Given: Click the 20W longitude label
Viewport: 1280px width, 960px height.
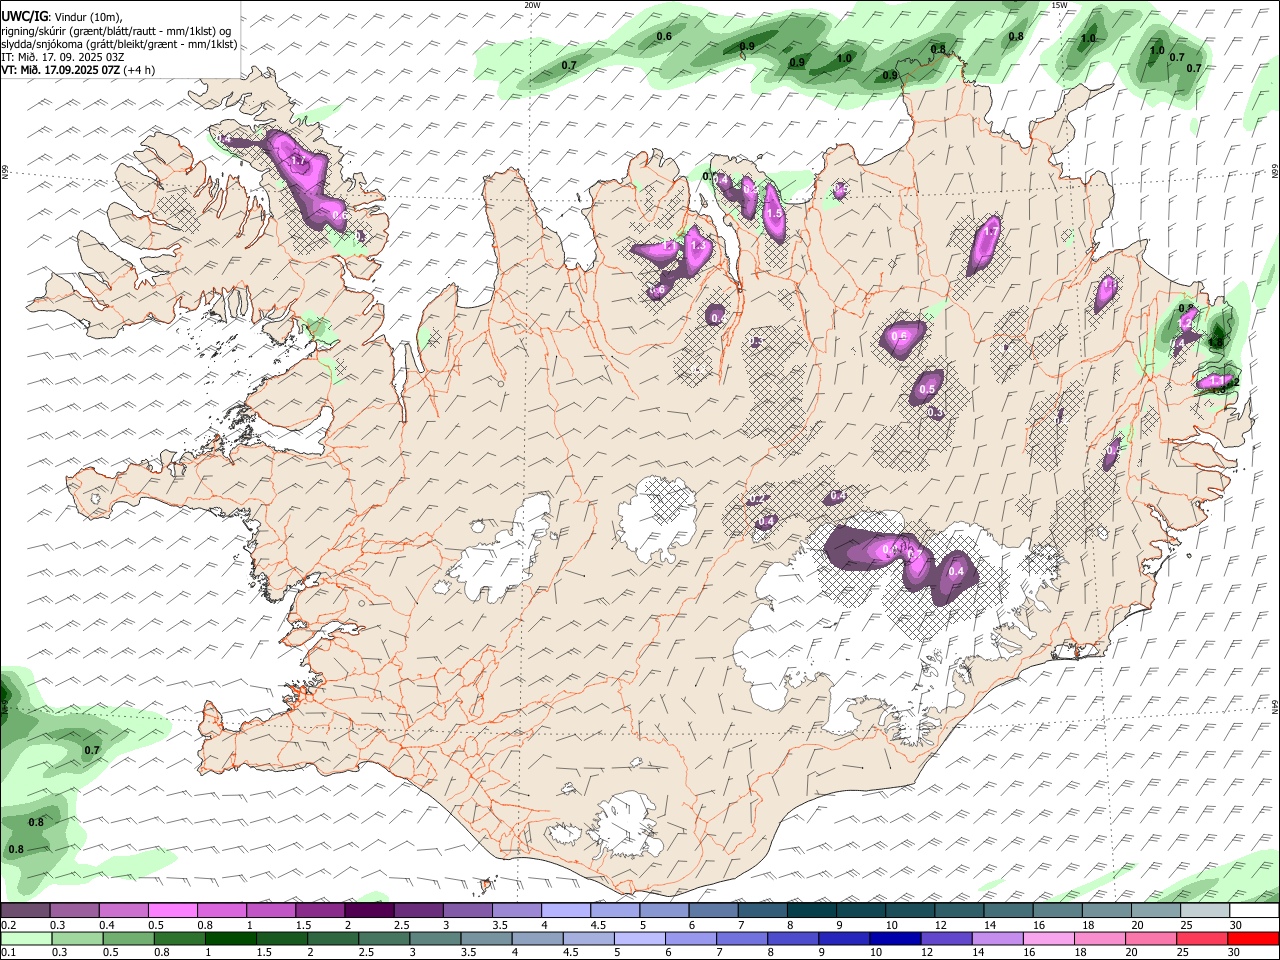Looking at the screenshot, I should pos(532,5).
